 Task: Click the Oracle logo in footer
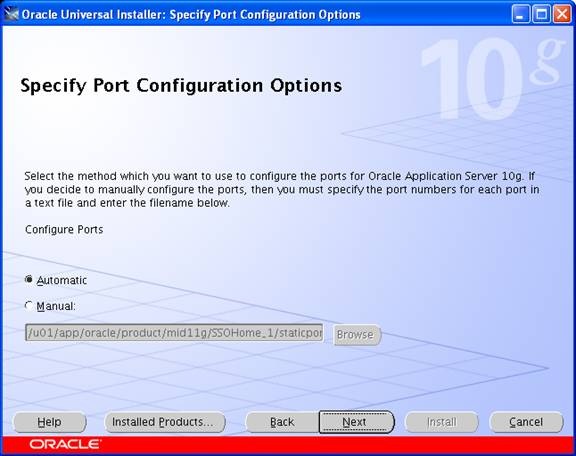(65, 444)
